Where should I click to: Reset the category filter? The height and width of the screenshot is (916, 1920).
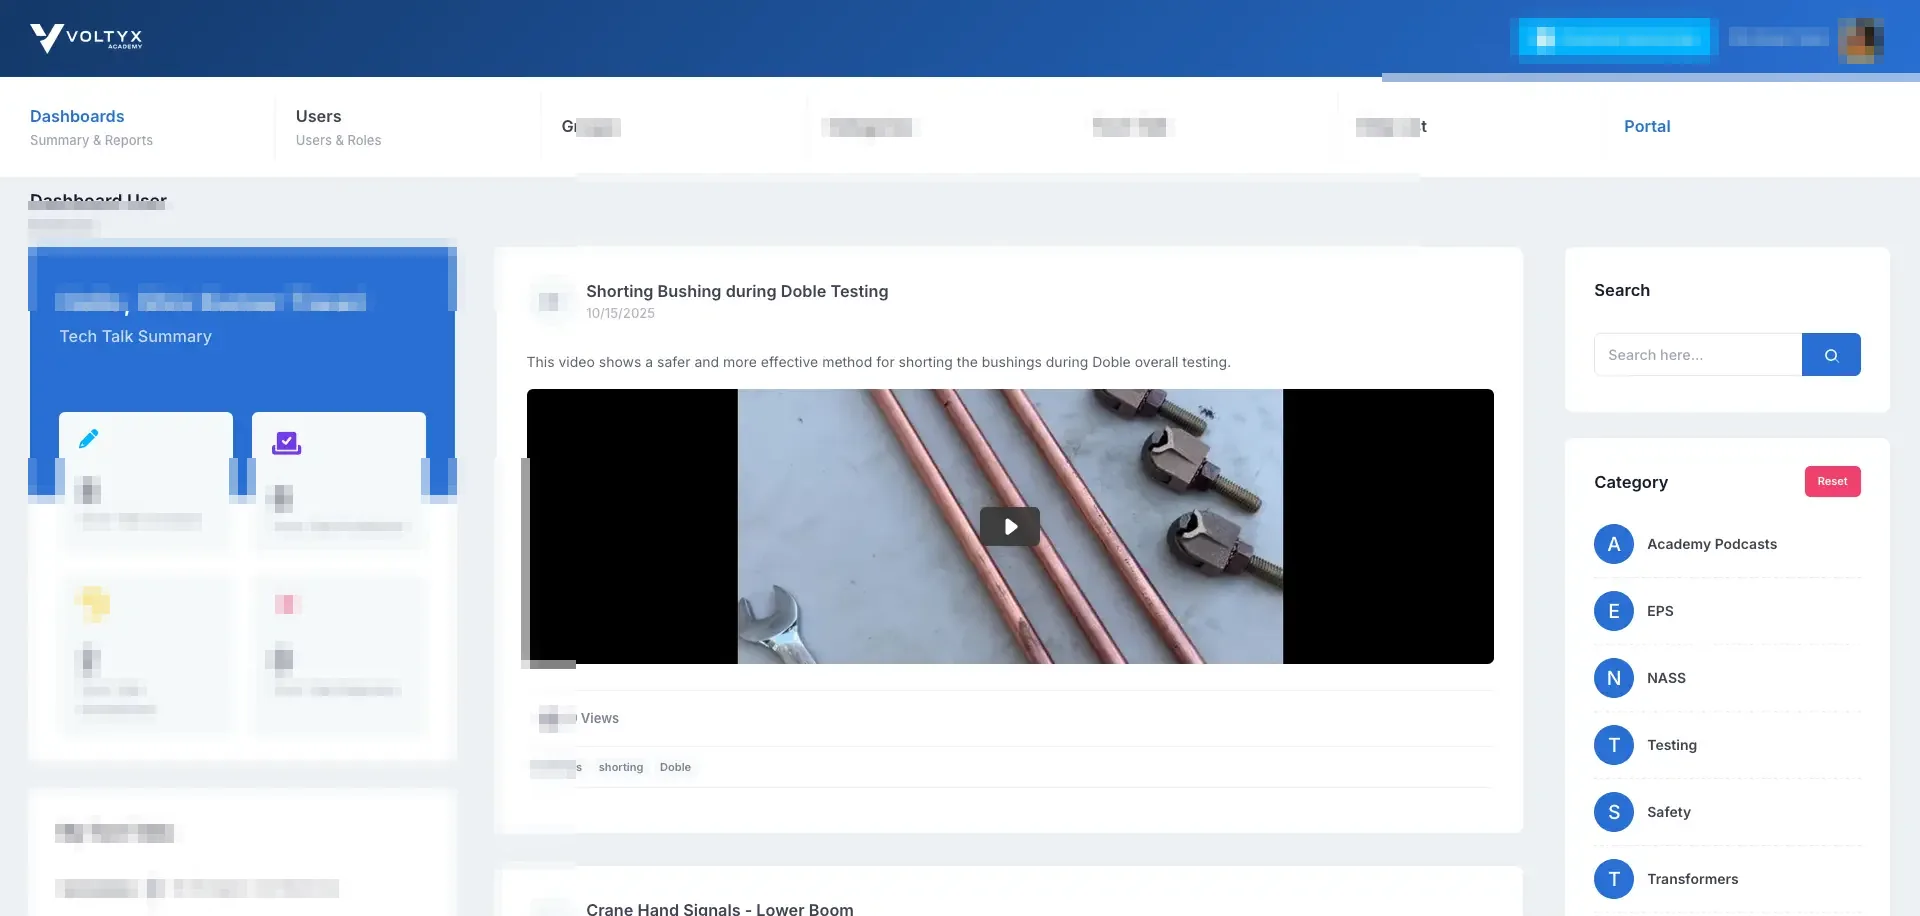tap(1832, 481)
